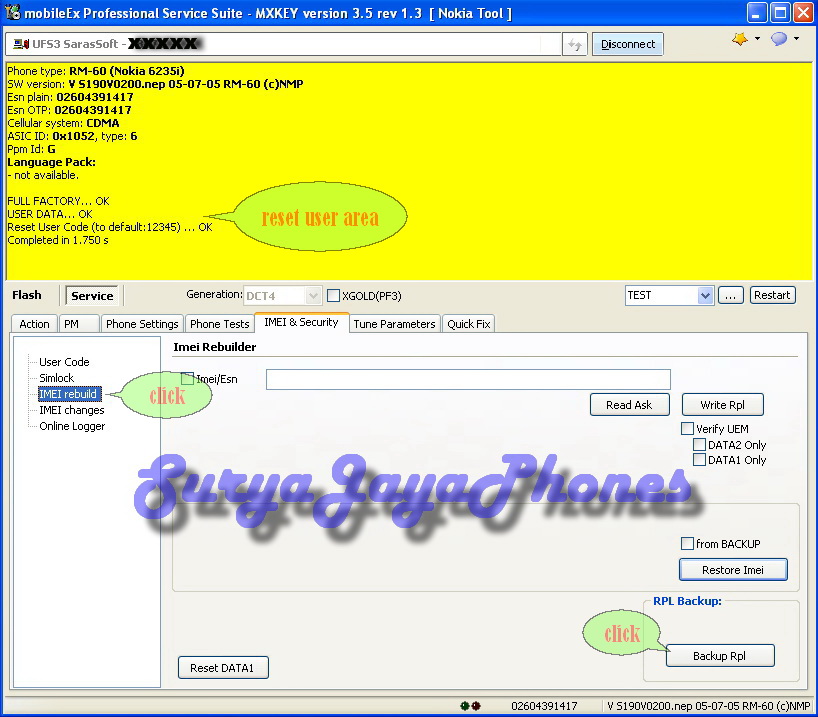Click the 'Esn OTP: 02604391417' log line
The image size is (818, 717).
69,110
